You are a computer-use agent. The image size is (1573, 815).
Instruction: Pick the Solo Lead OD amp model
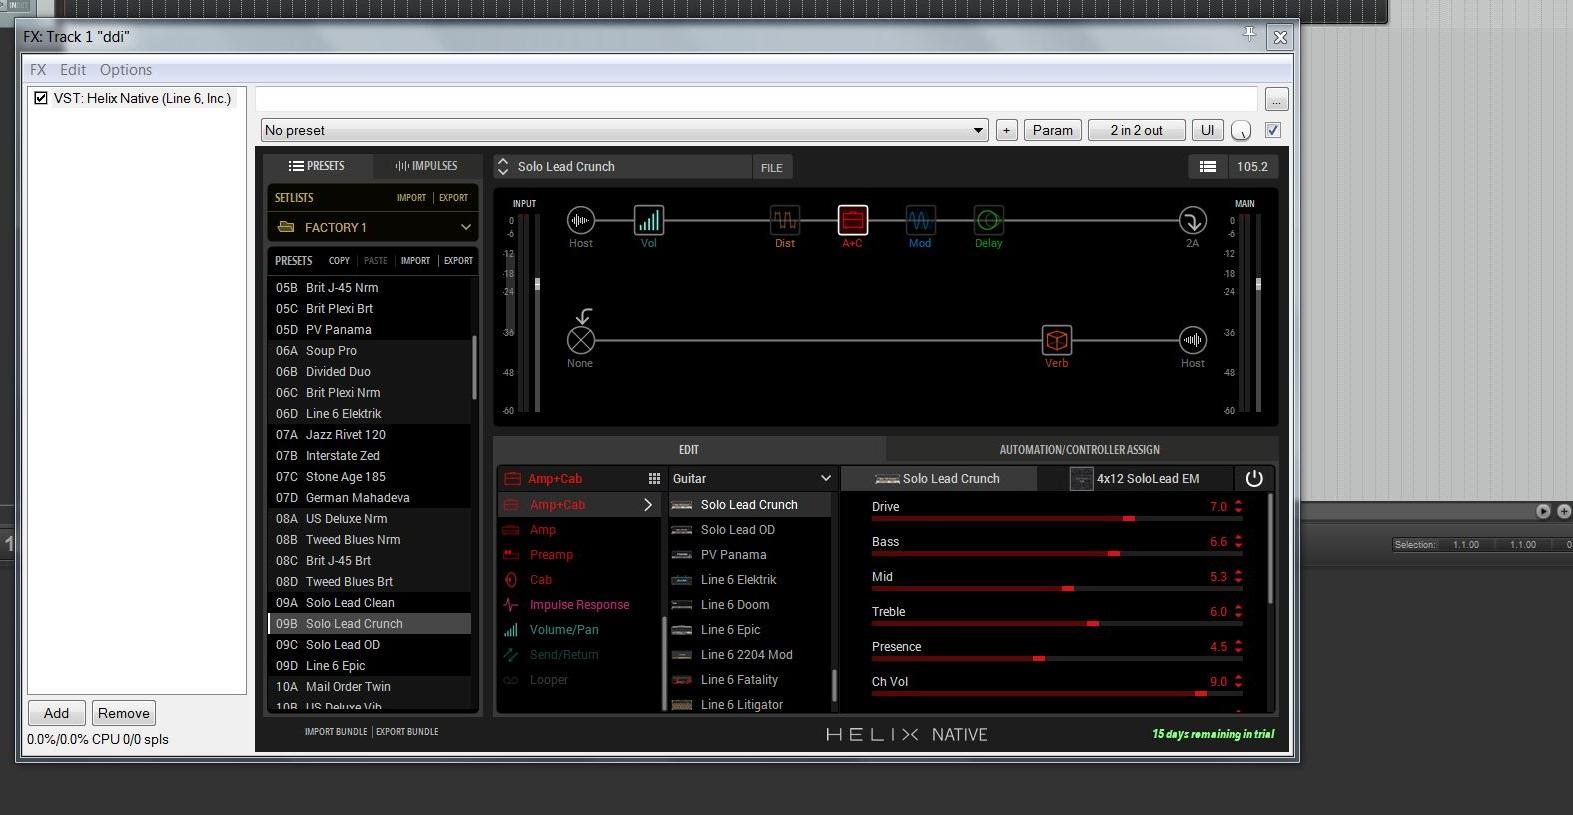click(750, 530)
